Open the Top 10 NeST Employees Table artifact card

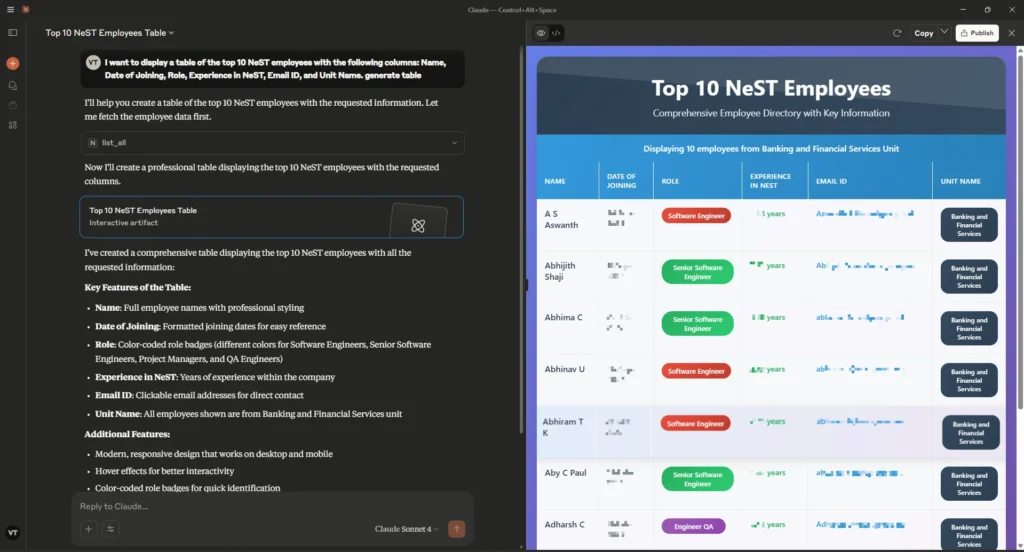coord(272,217)
